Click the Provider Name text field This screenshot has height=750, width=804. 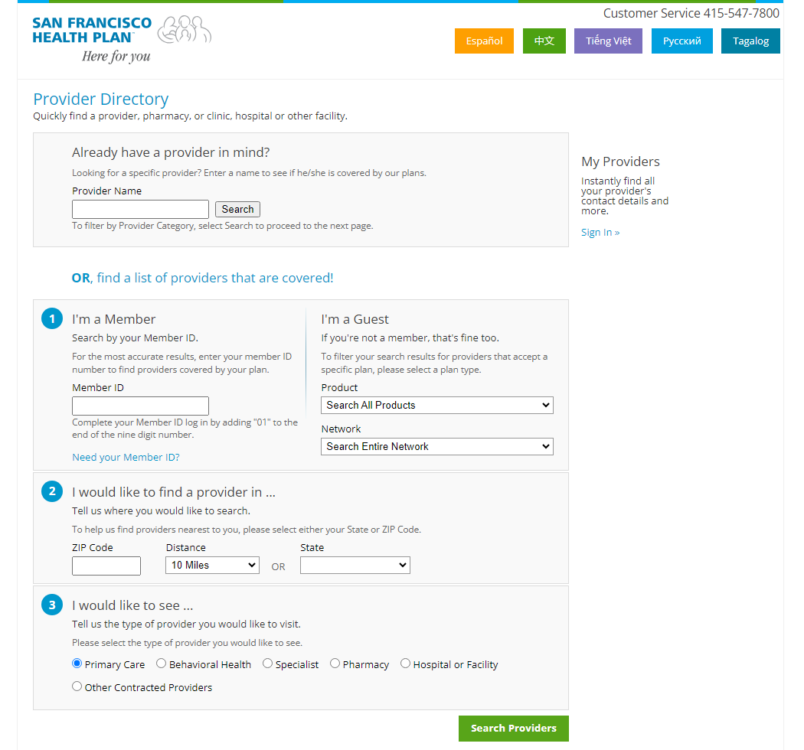coord(140,209)
